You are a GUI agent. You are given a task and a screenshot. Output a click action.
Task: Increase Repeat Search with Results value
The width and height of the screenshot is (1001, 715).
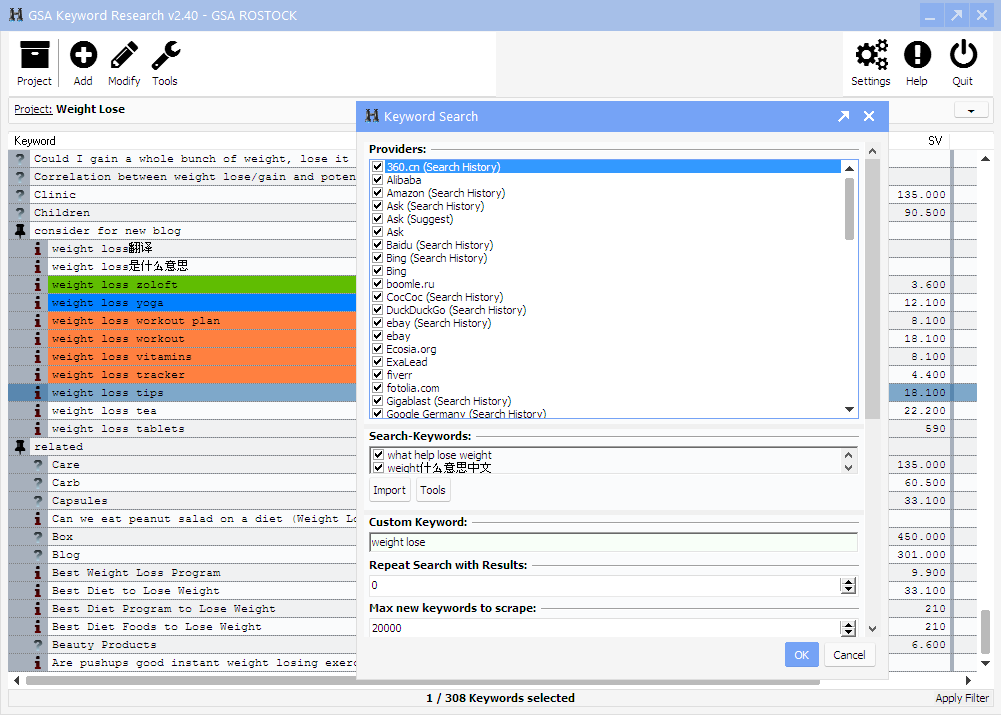[x=848, y=582]
